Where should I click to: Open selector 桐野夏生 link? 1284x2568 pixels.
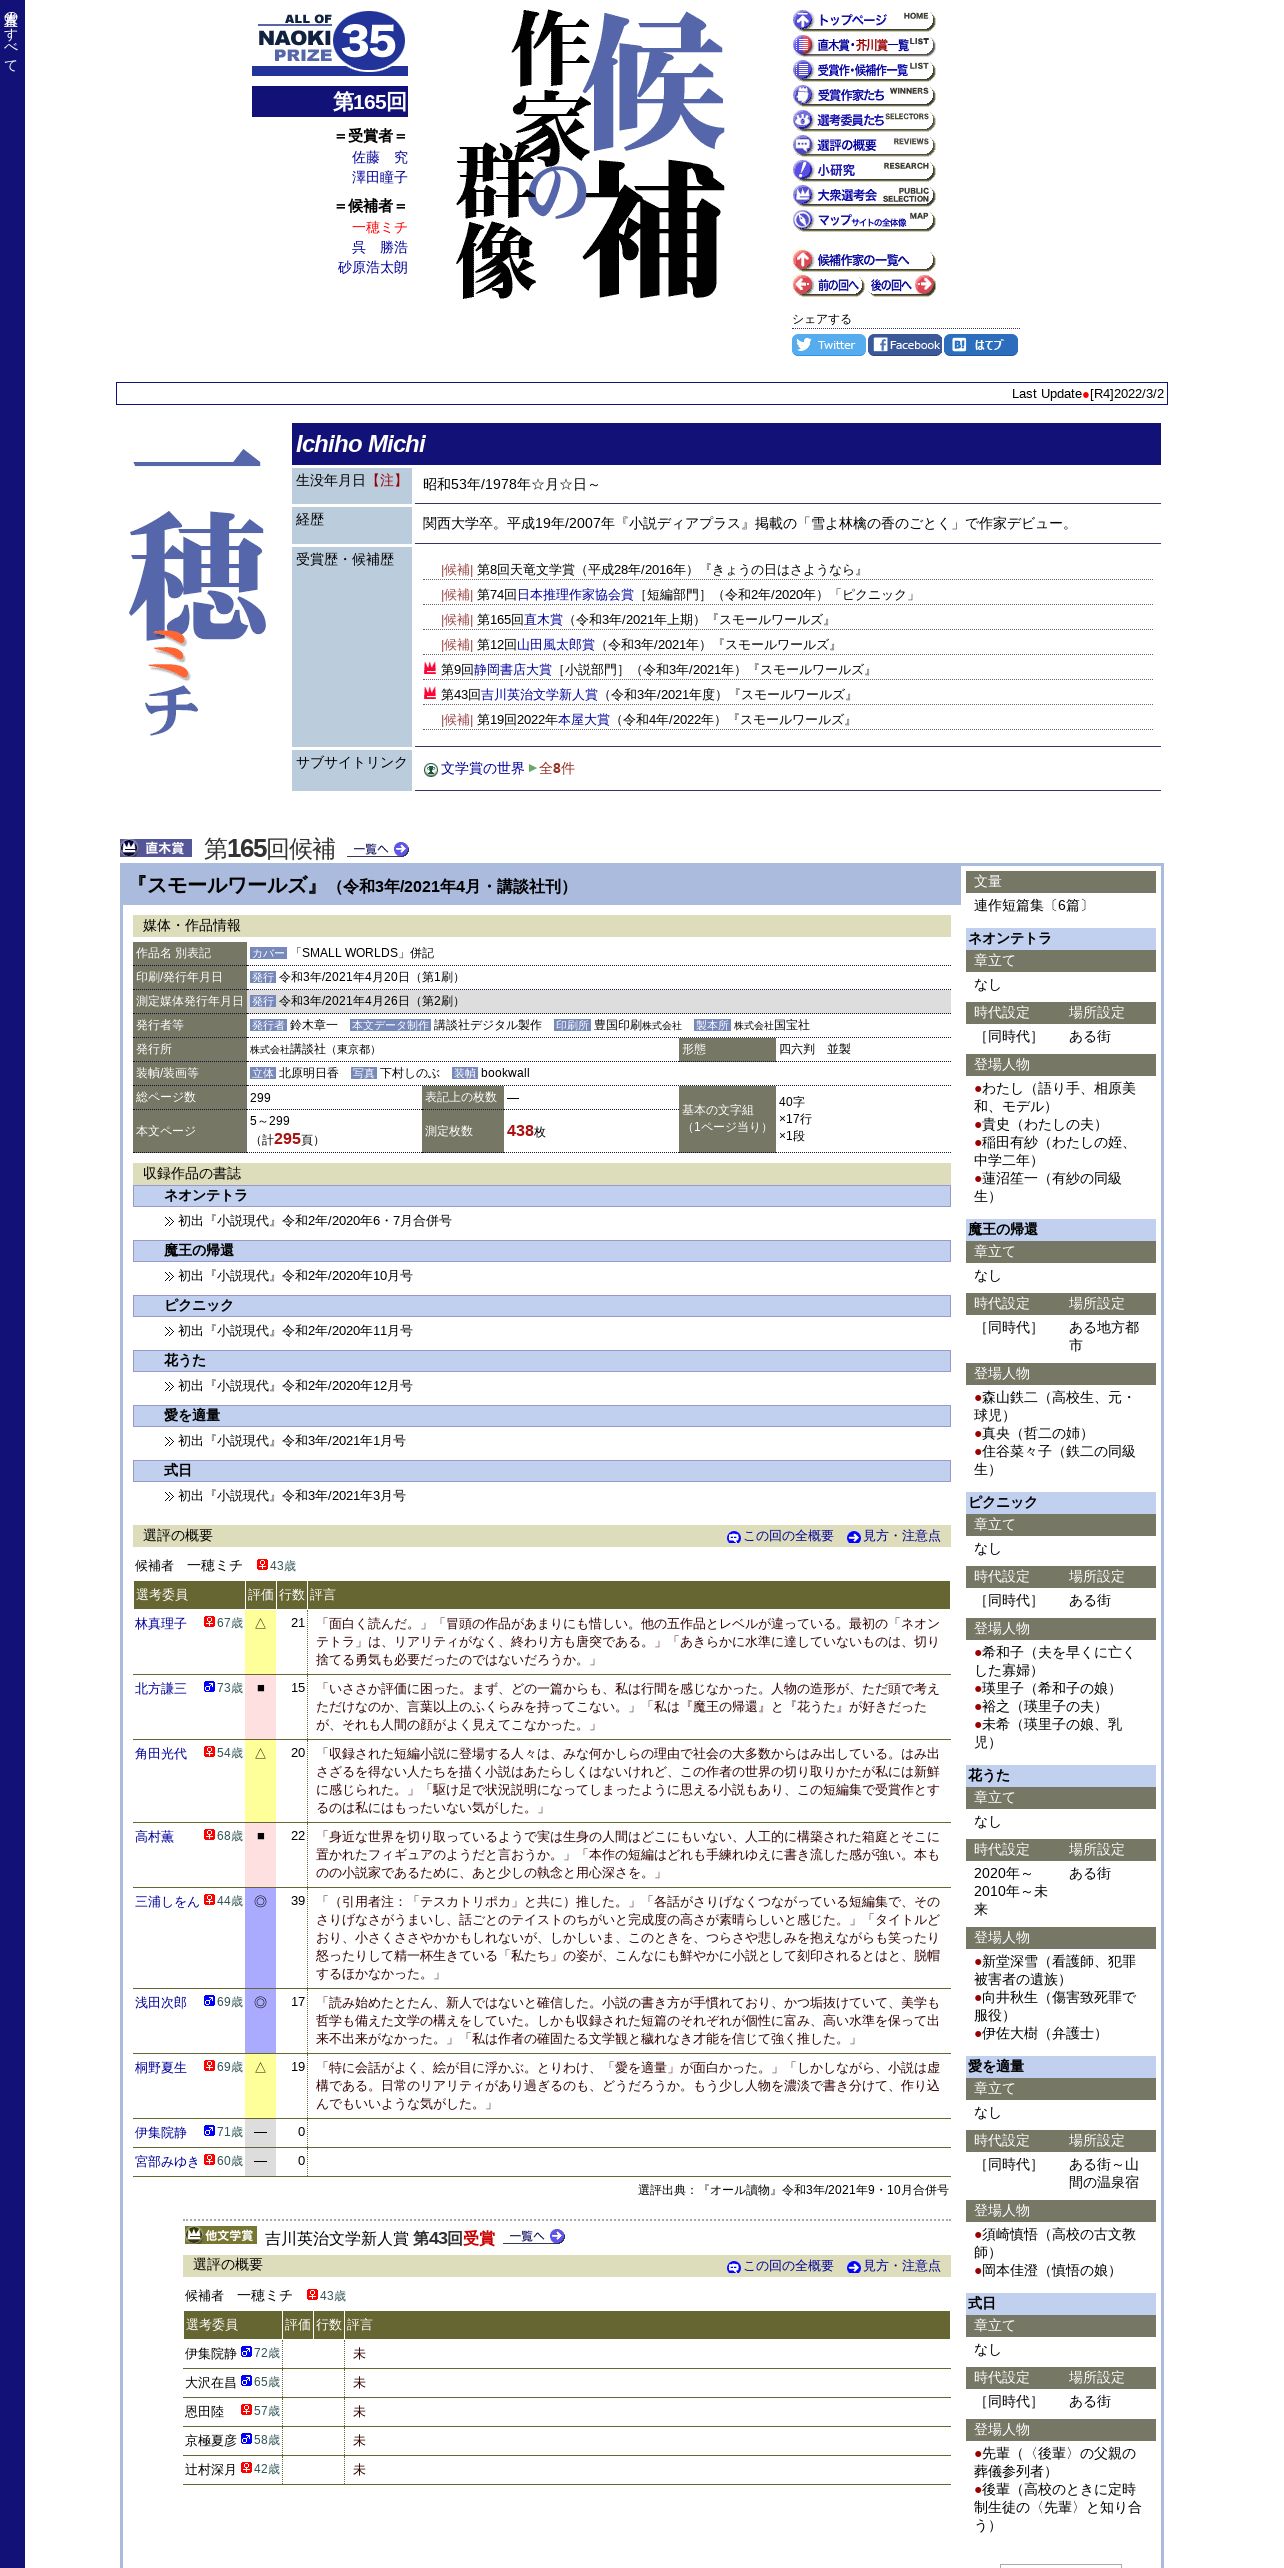click(x=160, y=2068)
